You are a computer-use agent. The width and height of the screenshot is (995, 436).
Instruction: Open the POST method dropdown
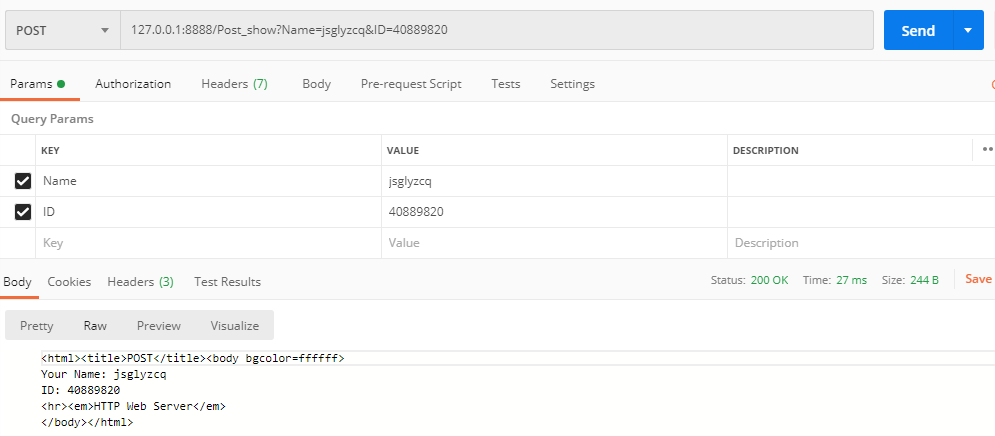pyautogui.click(x=63, y=30)
